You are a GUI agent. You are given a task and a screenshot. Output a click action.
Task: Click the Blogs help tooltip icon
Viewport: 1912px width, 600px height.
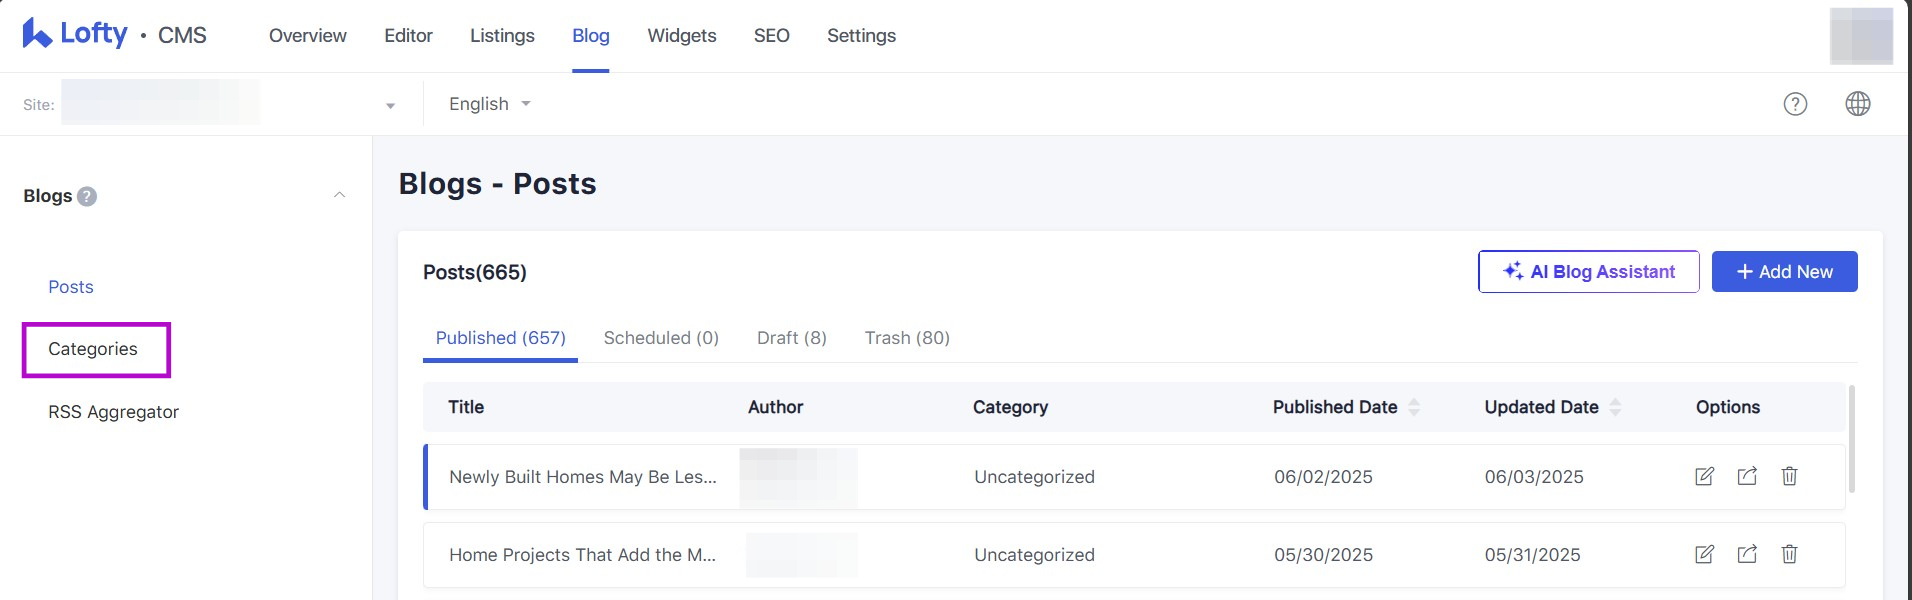[x=87, y=196]
